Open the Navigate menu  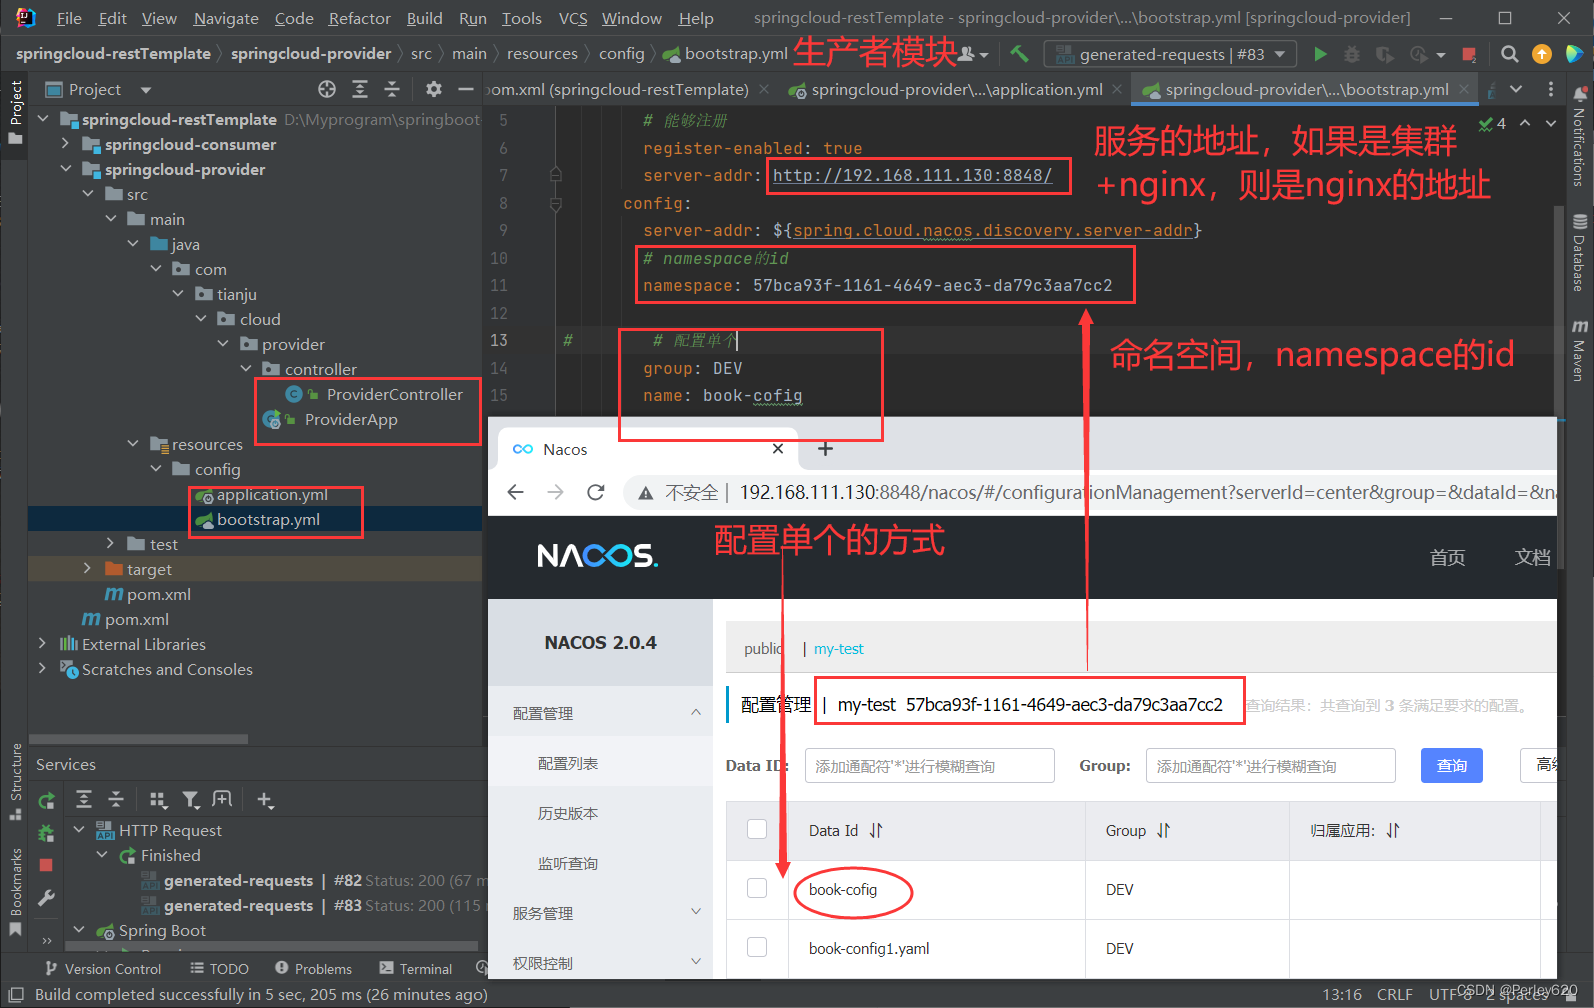pos(226,18)
